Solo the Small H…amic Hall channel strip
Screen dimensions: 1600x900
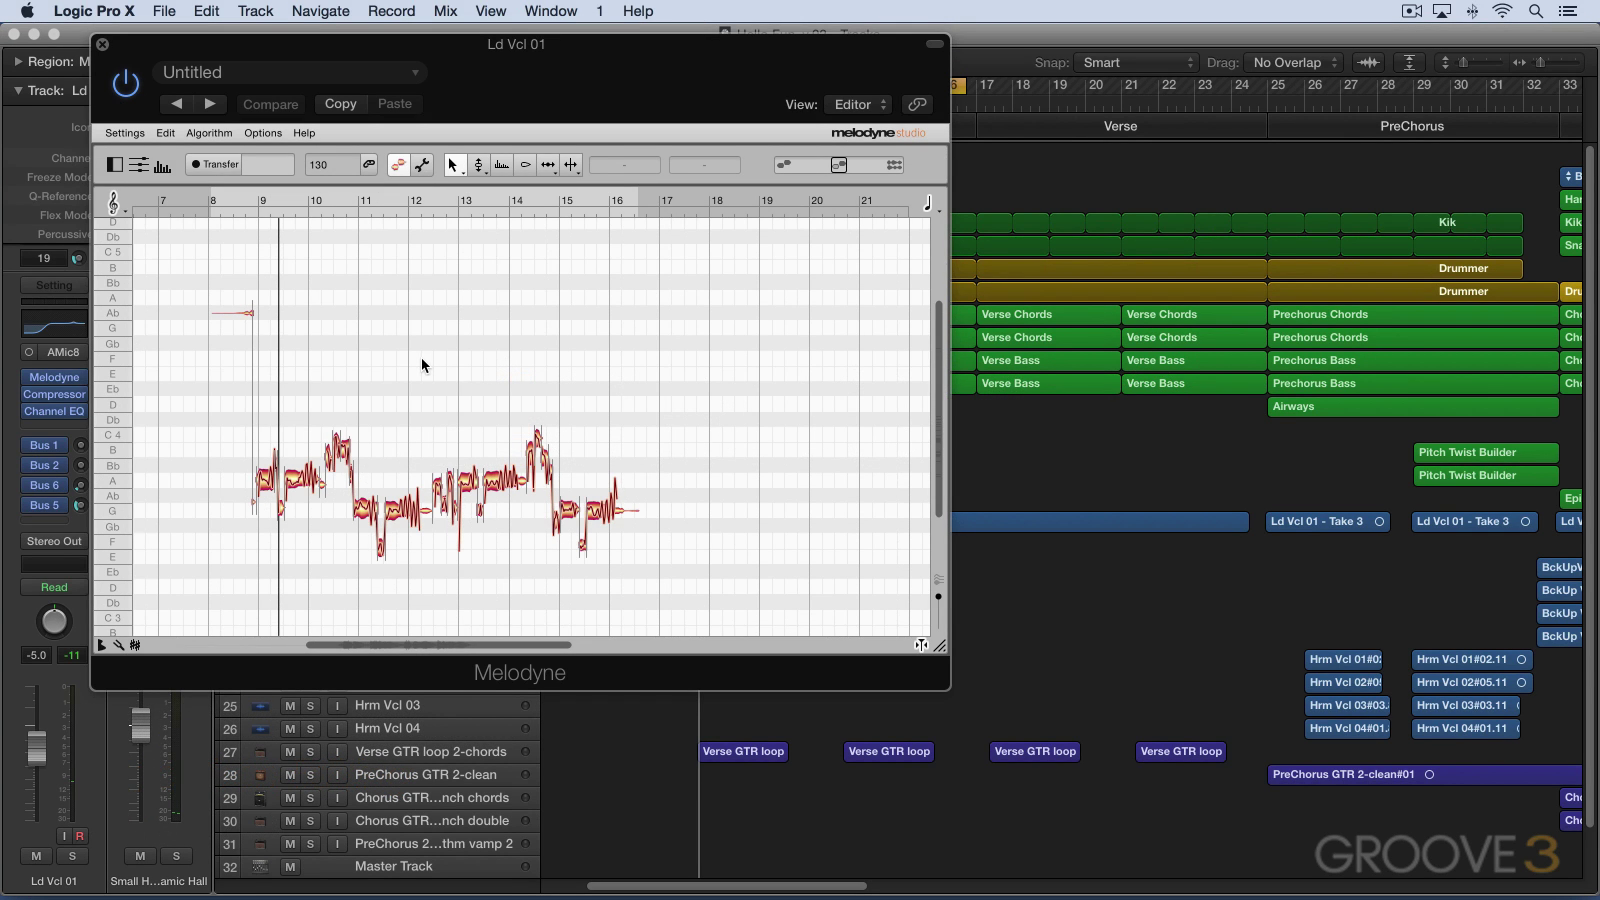pyautogui.click(x=176, y=856)
